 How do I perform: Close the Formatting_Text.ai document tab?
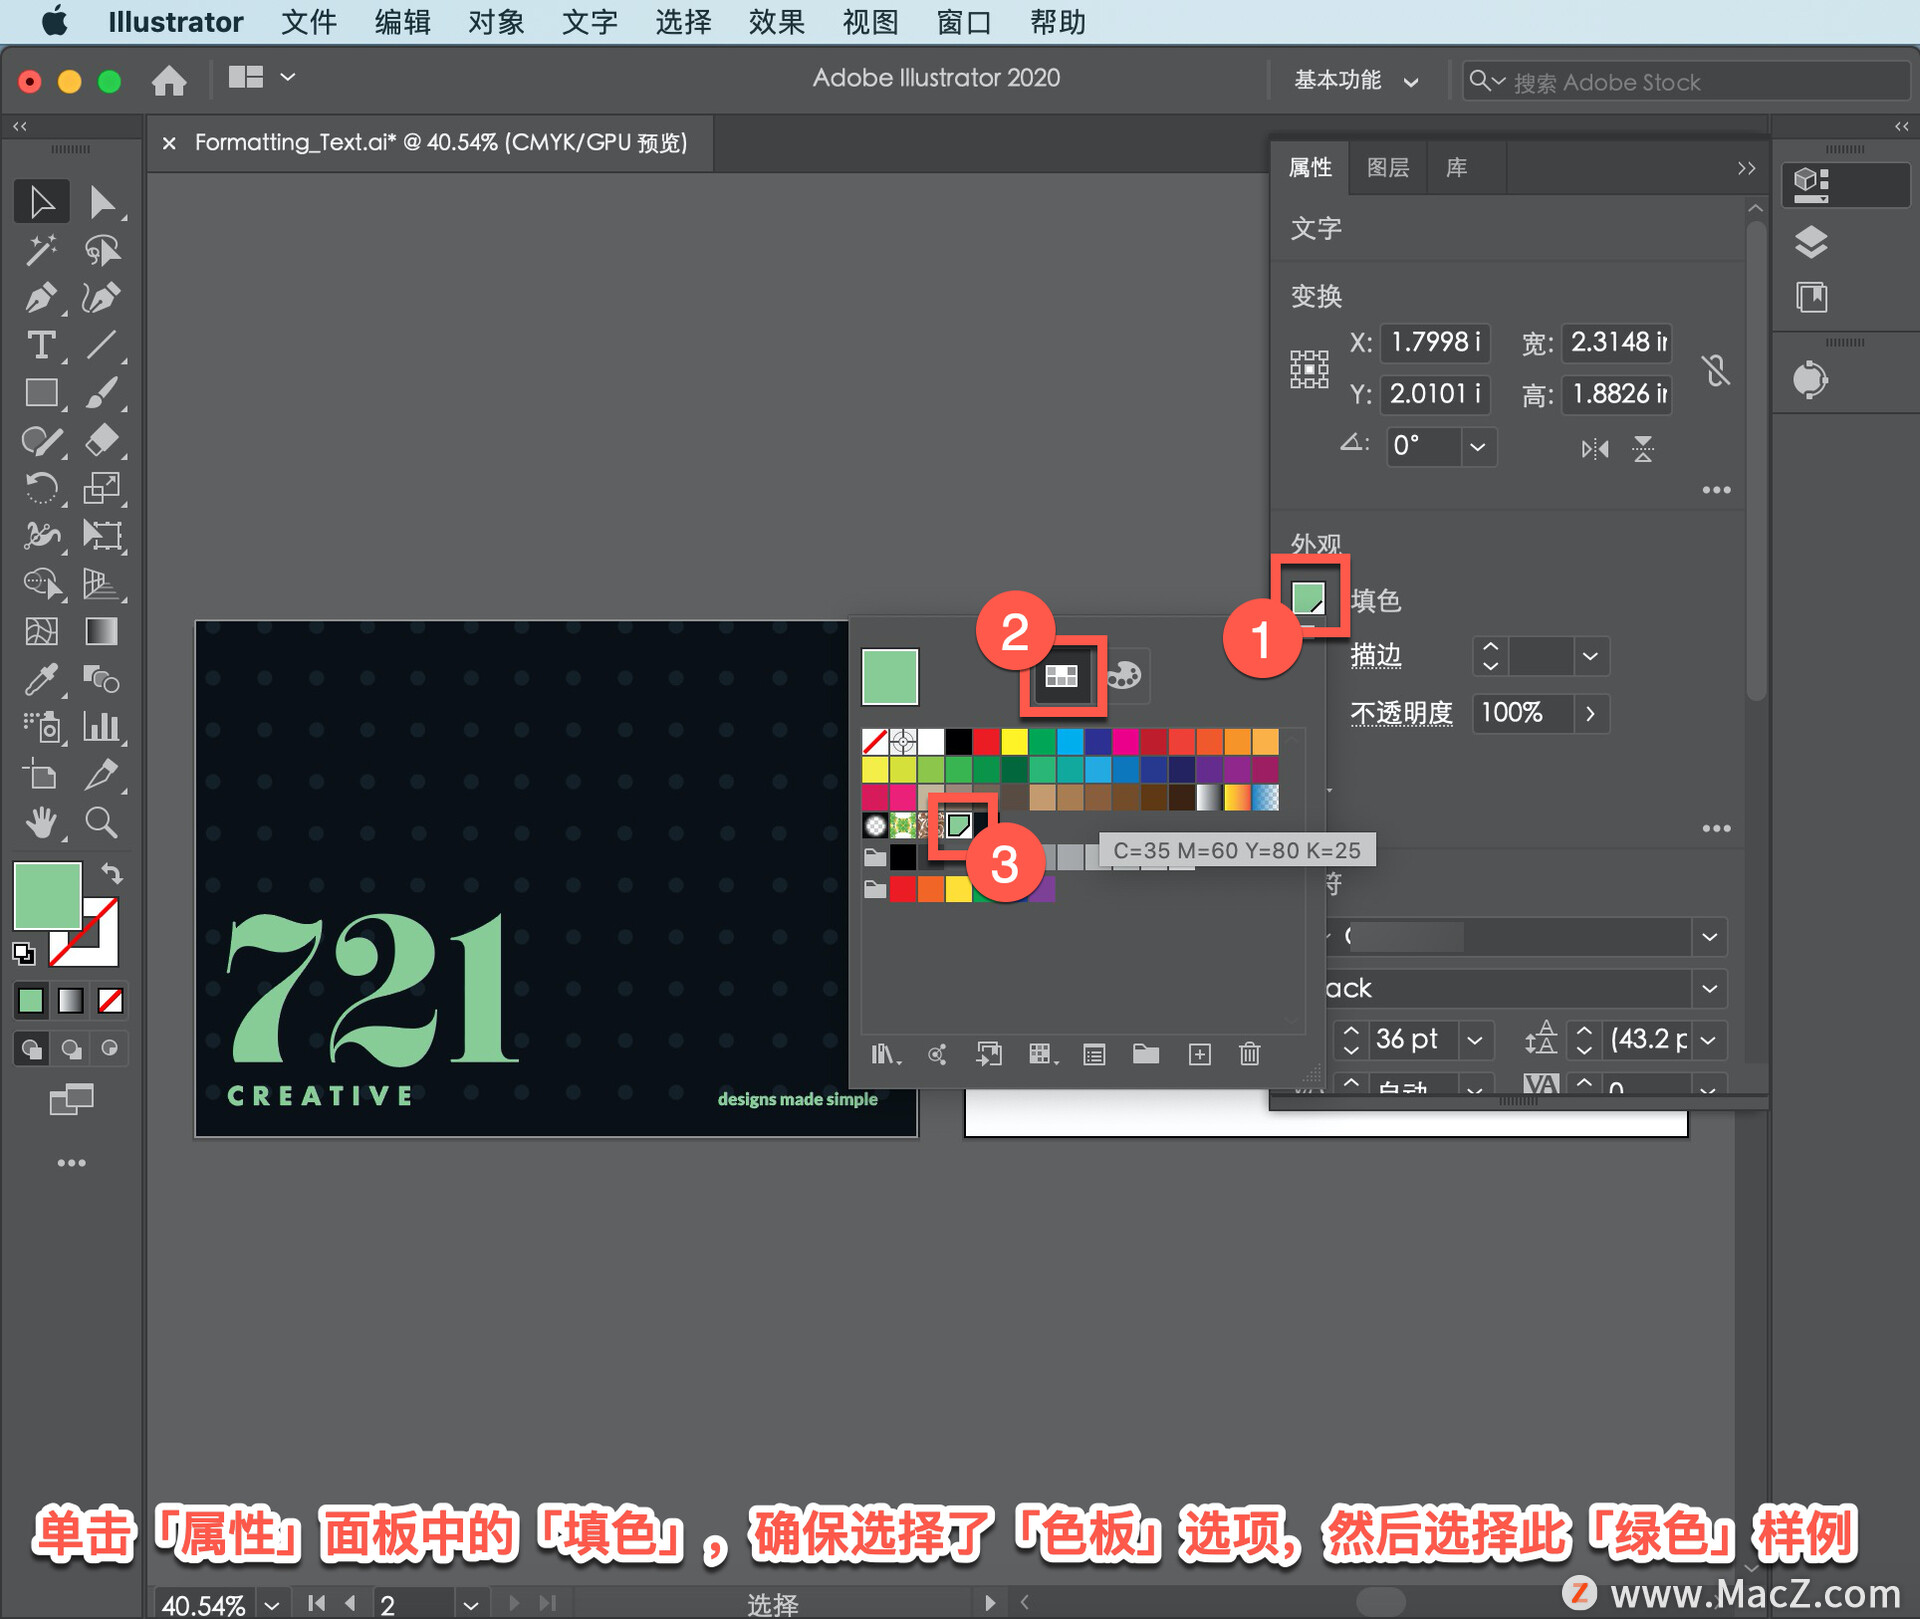click(x=169, y=143)
